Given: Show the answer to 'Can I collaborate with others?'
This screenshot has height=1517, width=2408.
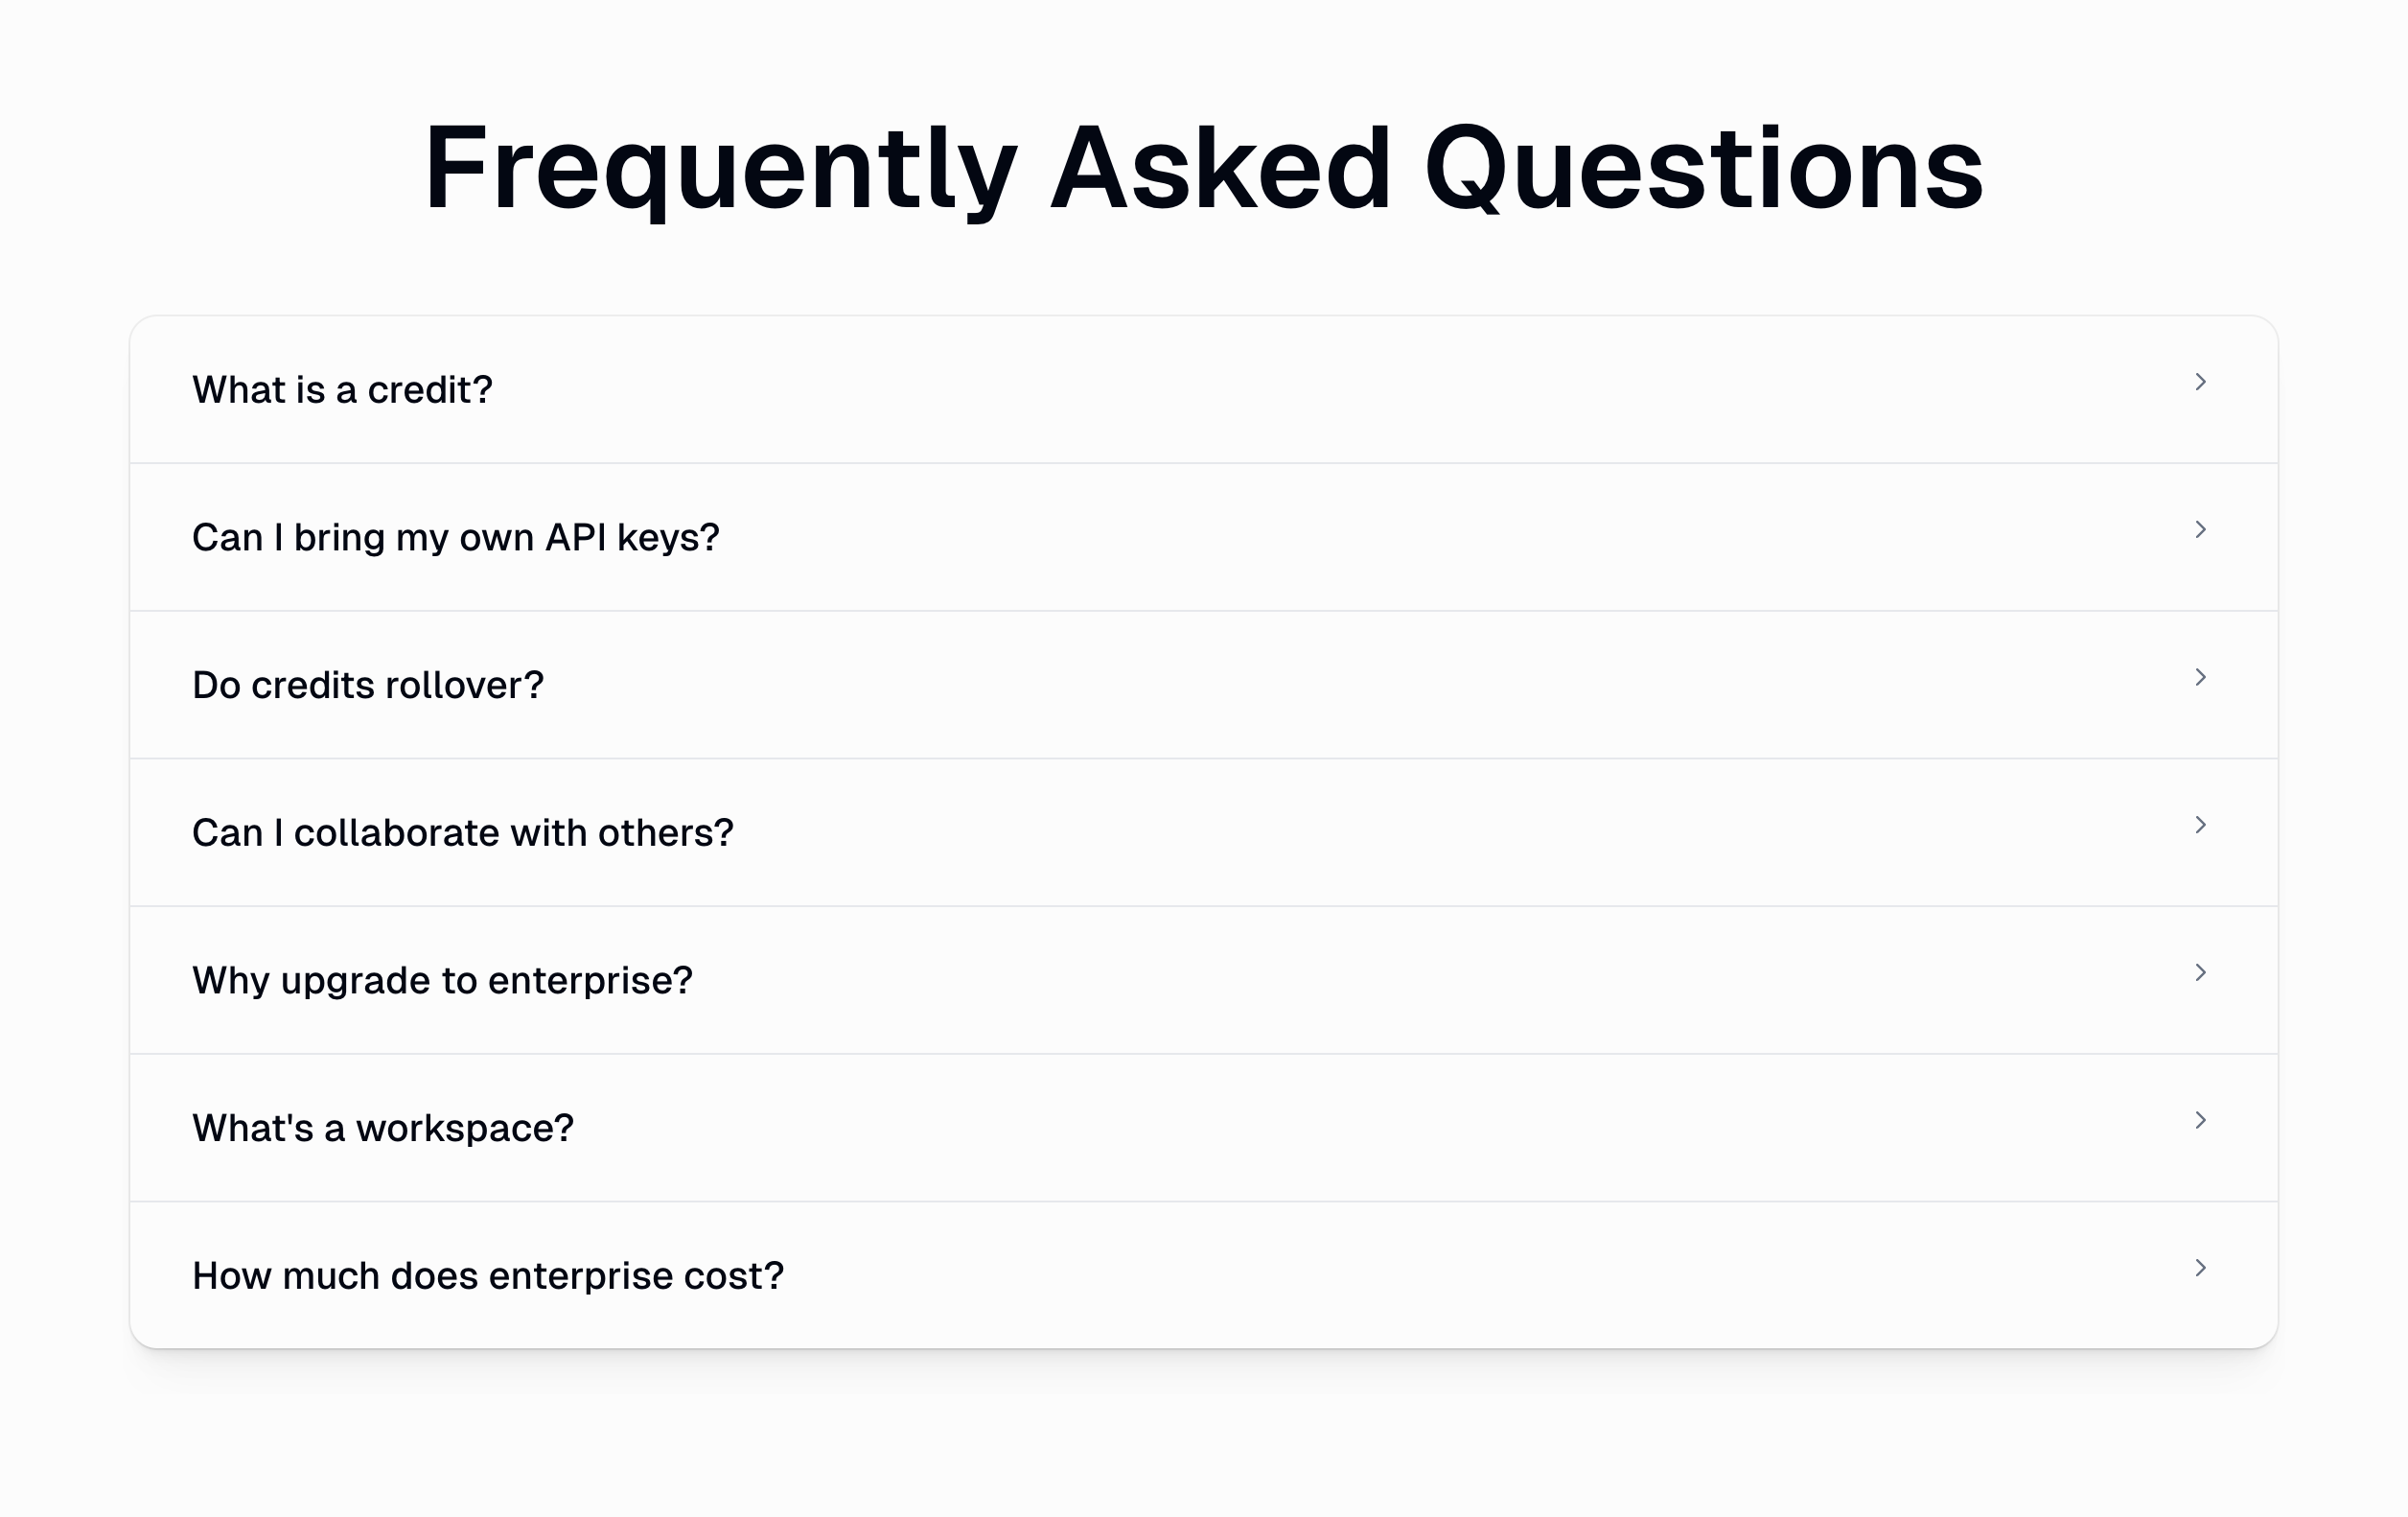Looking at the screenshot, I should coord(462,833).
